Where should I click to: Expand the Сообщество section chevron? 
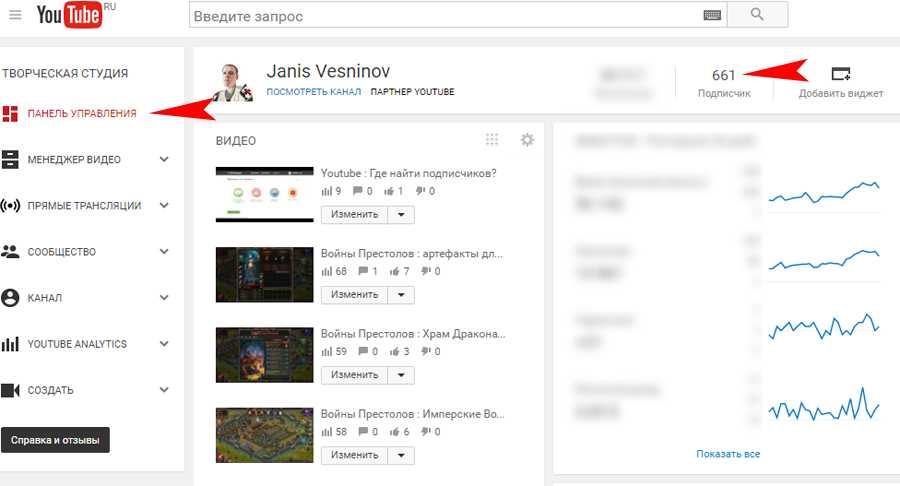[164, 251]
